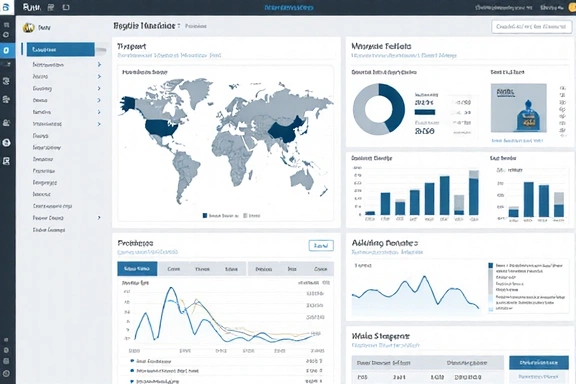
Task: Follow the blue link text in the top bar center
Action: point(289,7)
